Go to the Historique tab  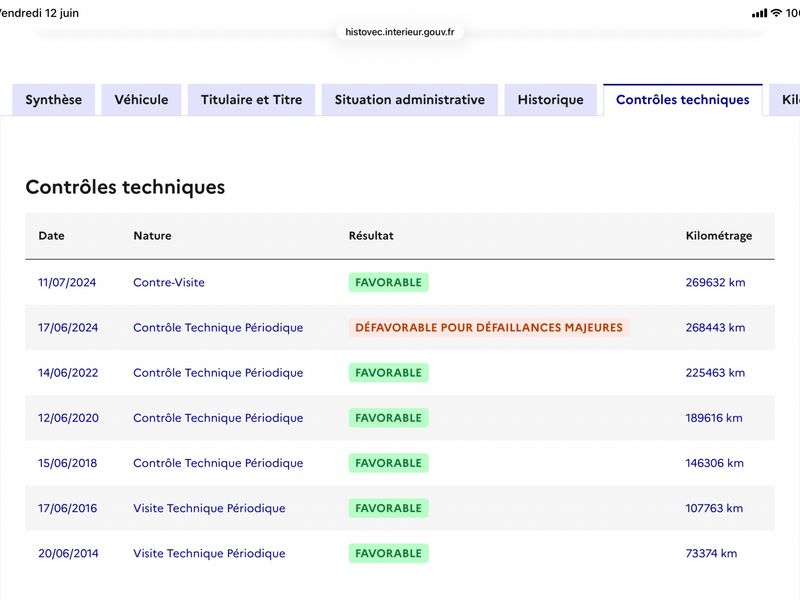(551, 99)
